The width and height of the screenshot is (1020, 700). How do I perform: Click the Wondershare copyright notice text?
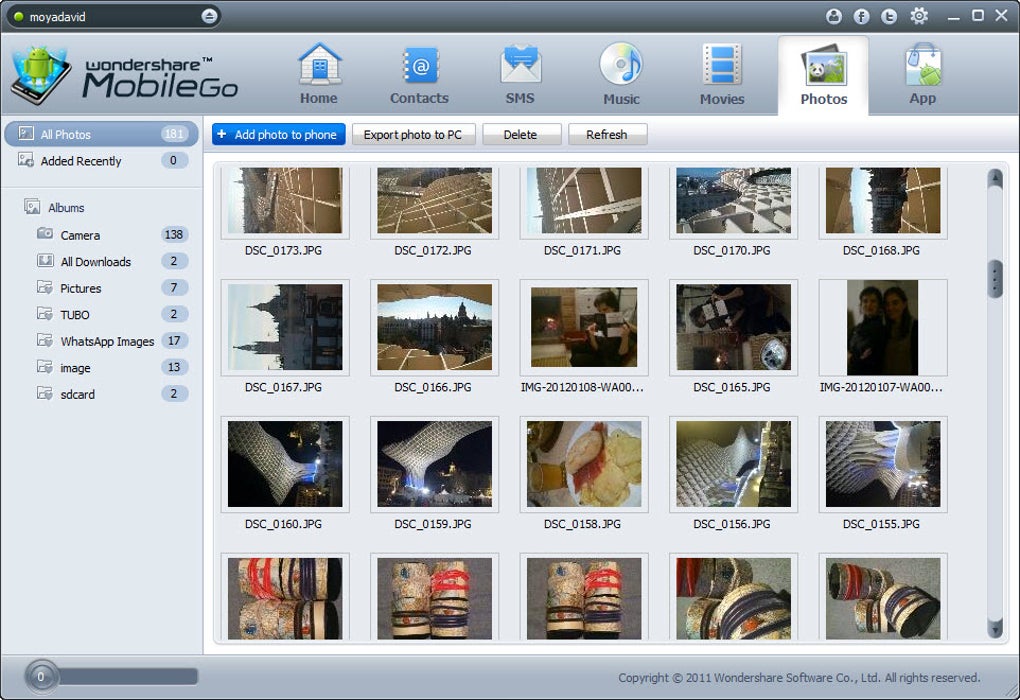click(x=799, y=678)
